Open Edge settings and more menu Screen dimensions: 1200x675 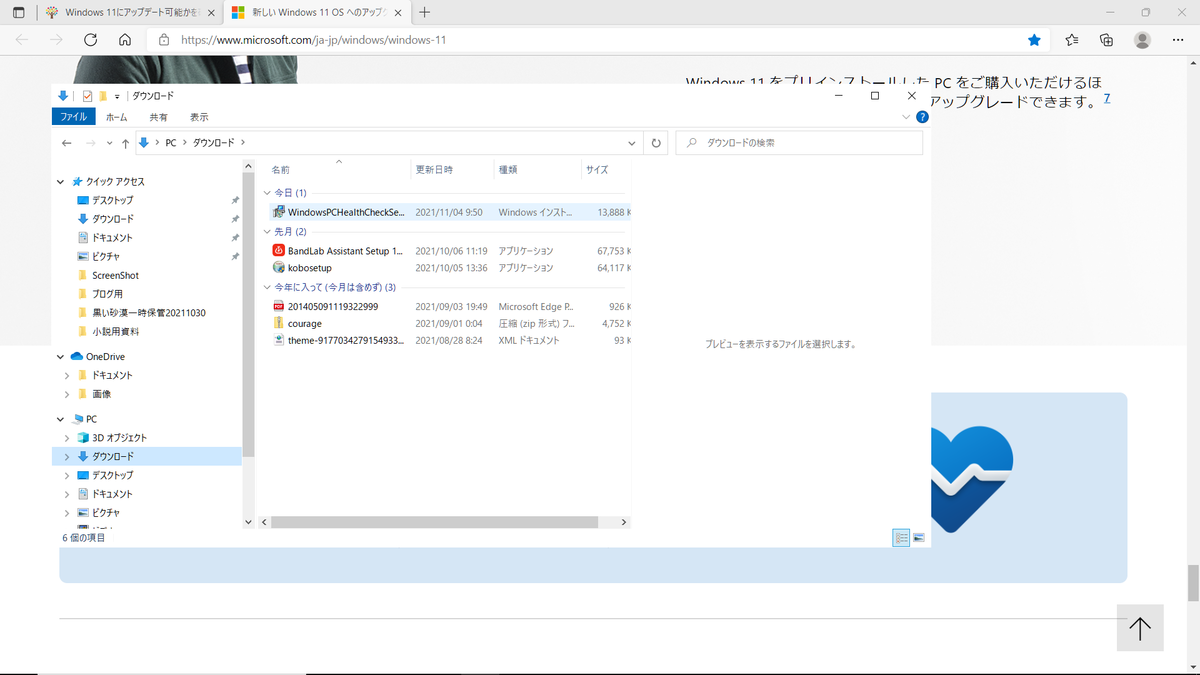[1177, 40]
